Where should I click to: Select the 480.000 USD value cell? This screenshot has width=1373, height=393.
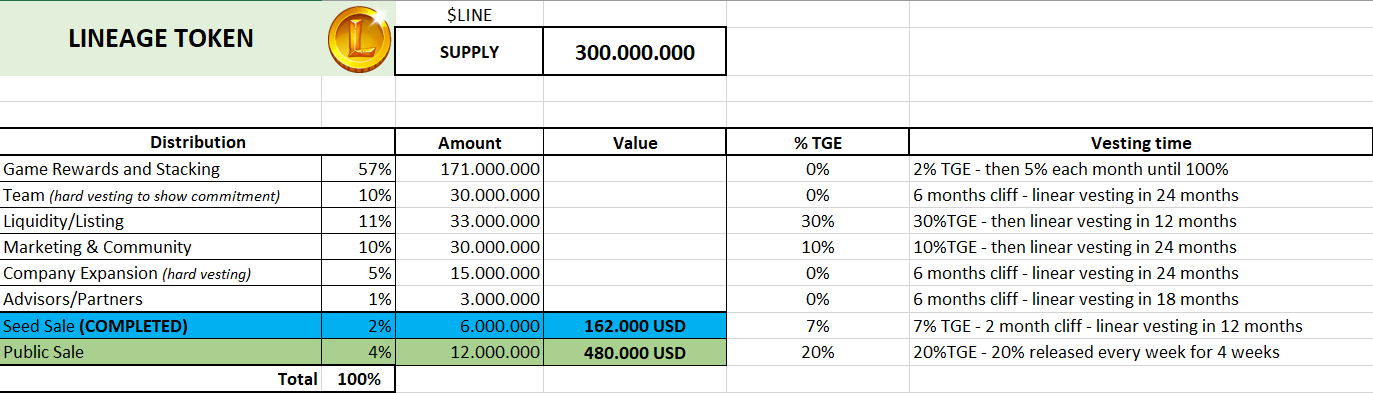coord(634,352)
